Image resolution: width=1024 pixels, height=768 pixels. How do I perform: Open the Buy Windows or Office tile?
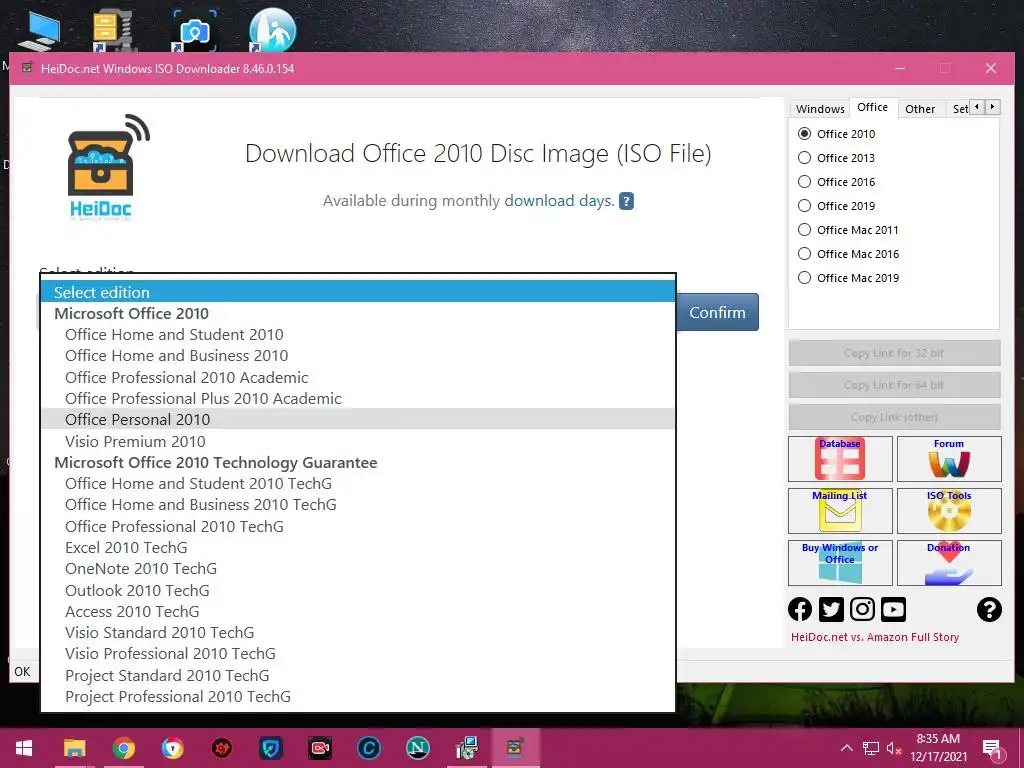point(840,562)
